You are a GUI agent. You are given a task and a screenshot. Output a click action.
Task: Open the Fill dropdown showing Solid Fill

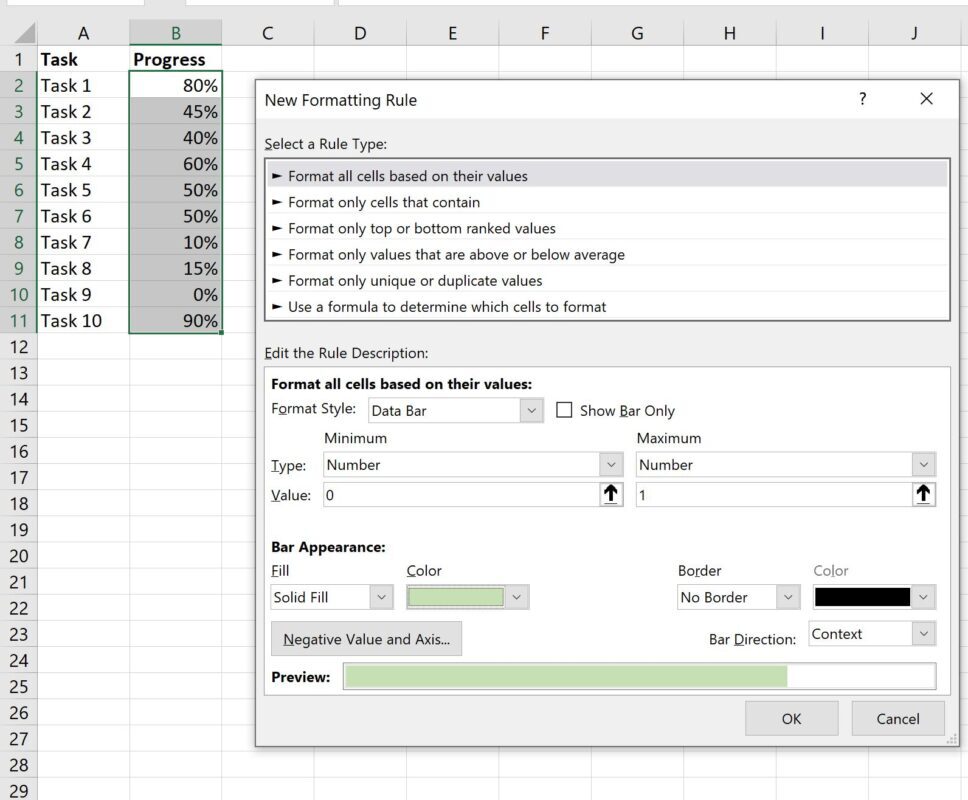[380, 596]
